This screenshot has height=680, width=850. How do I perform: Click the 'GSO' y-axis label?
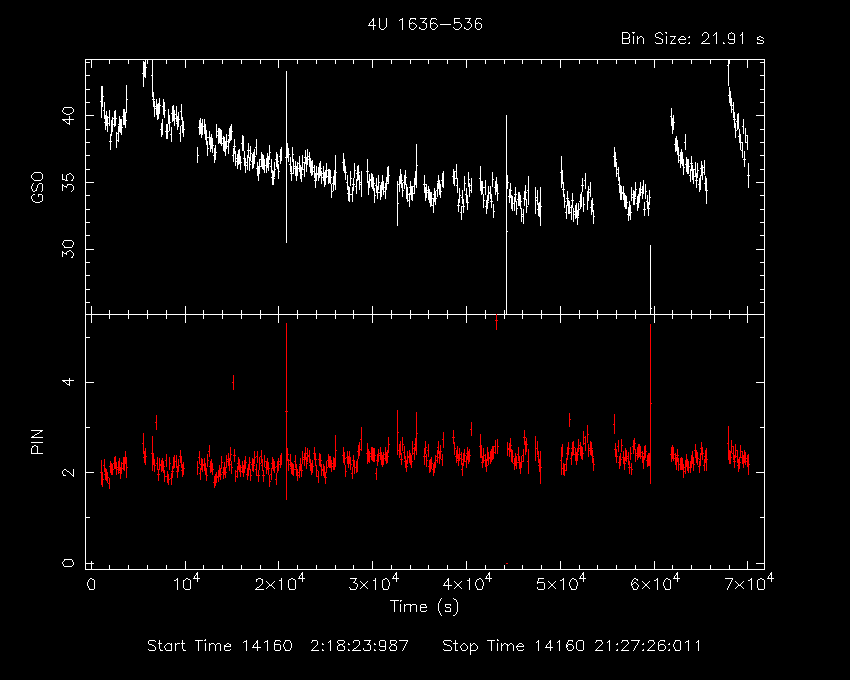point(37,187)
